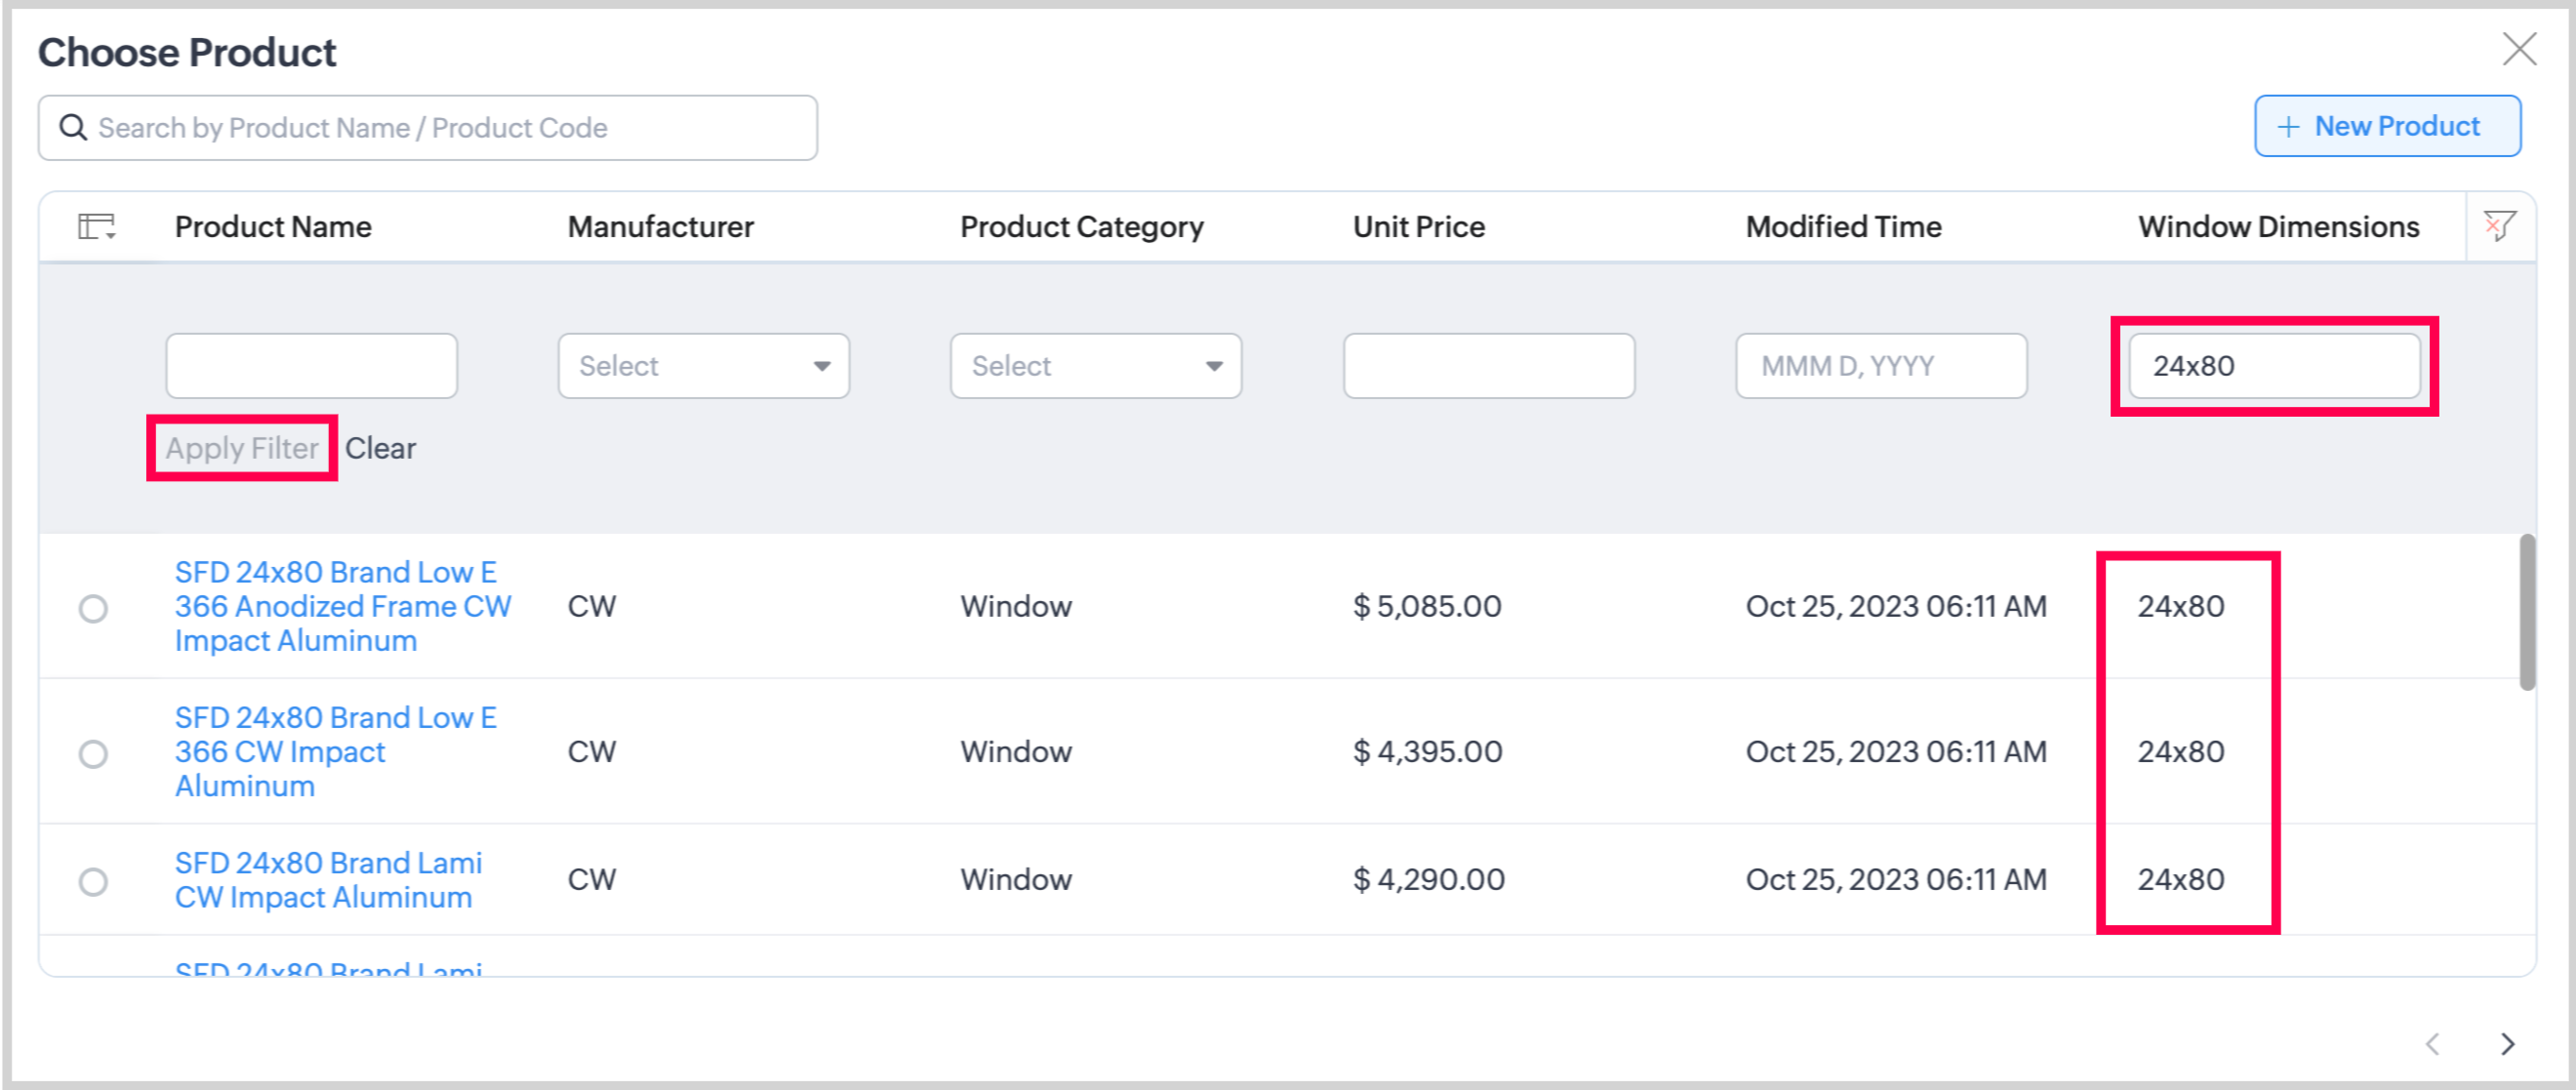Click the Window Dimensions filter field
The width and height of the screenshot is (2576, 1090).
coord(2273,366)
